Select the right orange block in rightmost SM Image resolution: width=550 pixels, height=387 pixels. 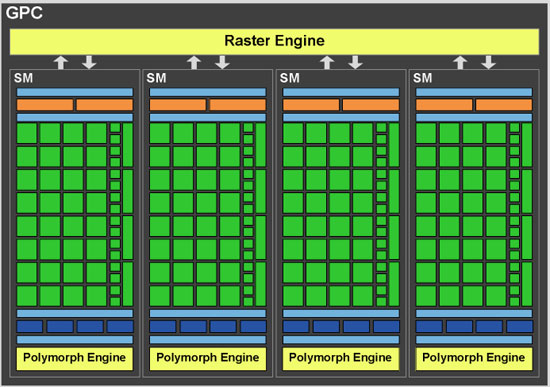[504, 105]
